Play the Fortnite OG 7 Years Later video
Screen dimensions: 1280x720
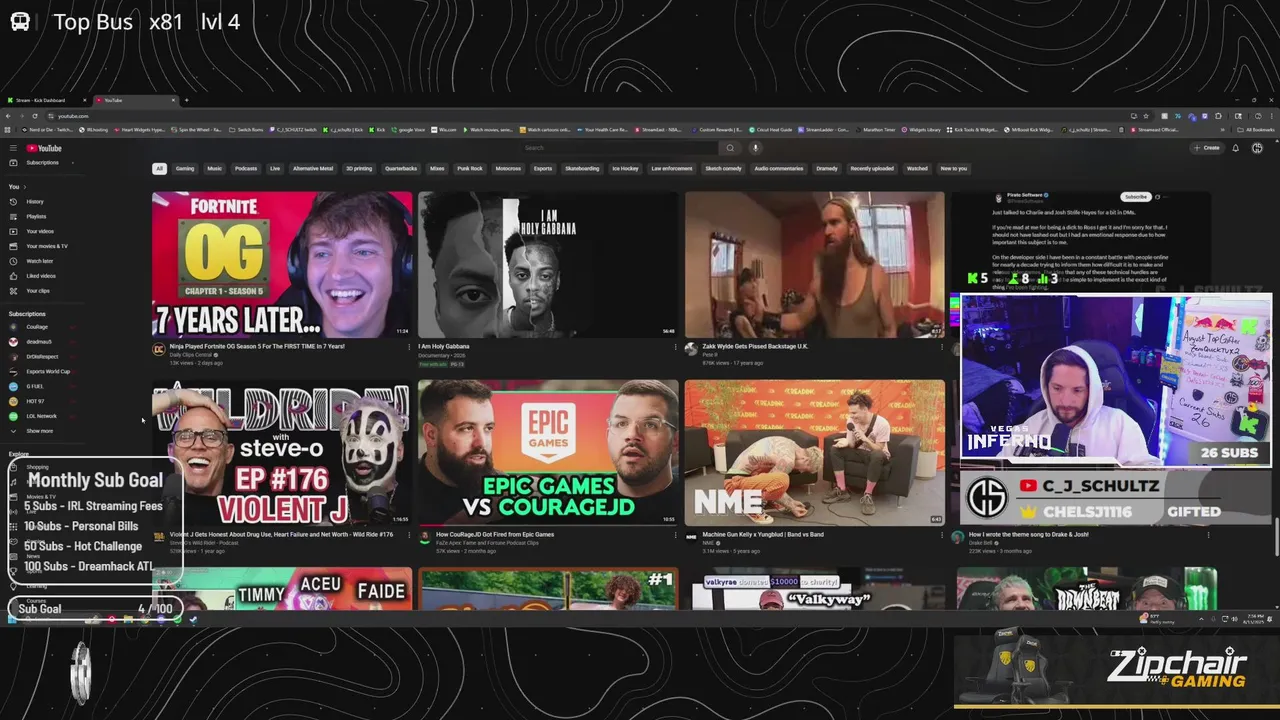point(282,265)
